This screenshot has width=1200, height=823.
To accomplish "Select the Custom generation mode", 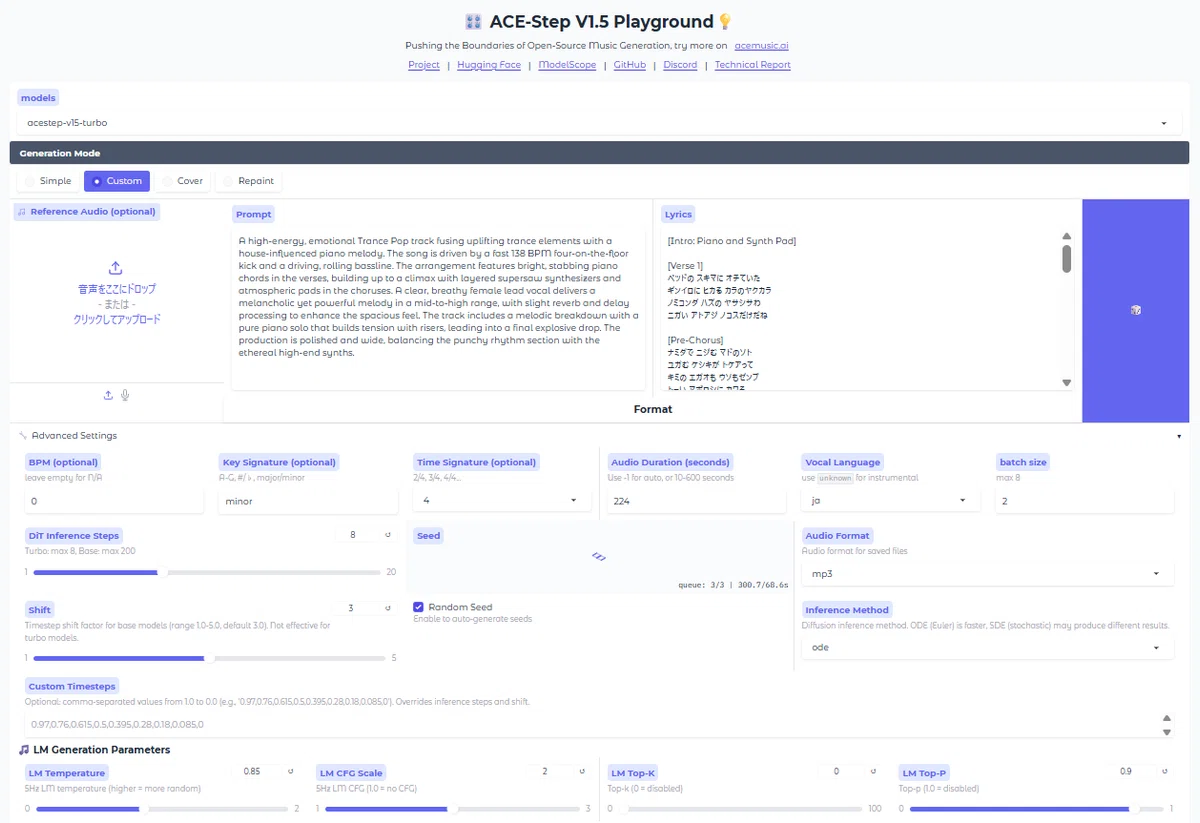I will coord(117,181).
